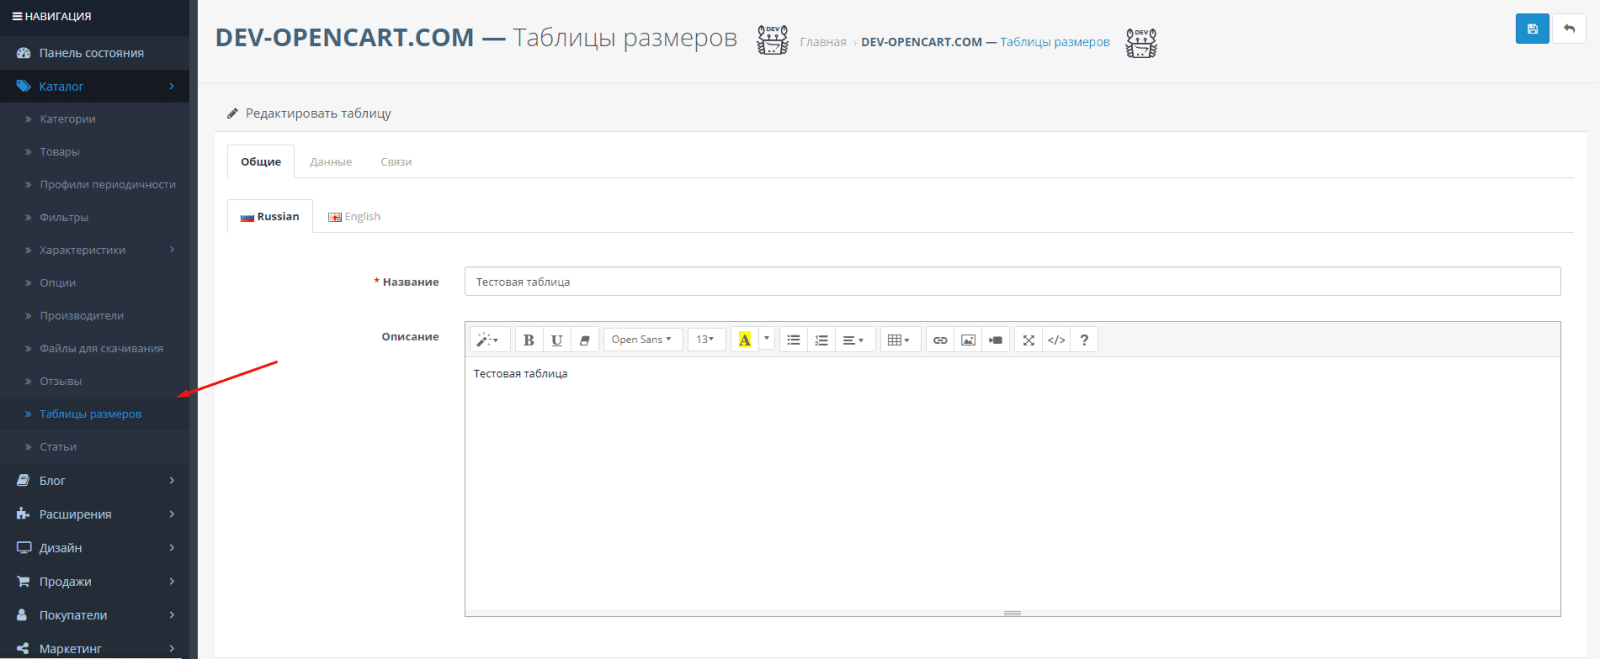This screenshot has height=660, width=1600.
Task: Open the magic Style wand tool
Action: coord(488,340)
